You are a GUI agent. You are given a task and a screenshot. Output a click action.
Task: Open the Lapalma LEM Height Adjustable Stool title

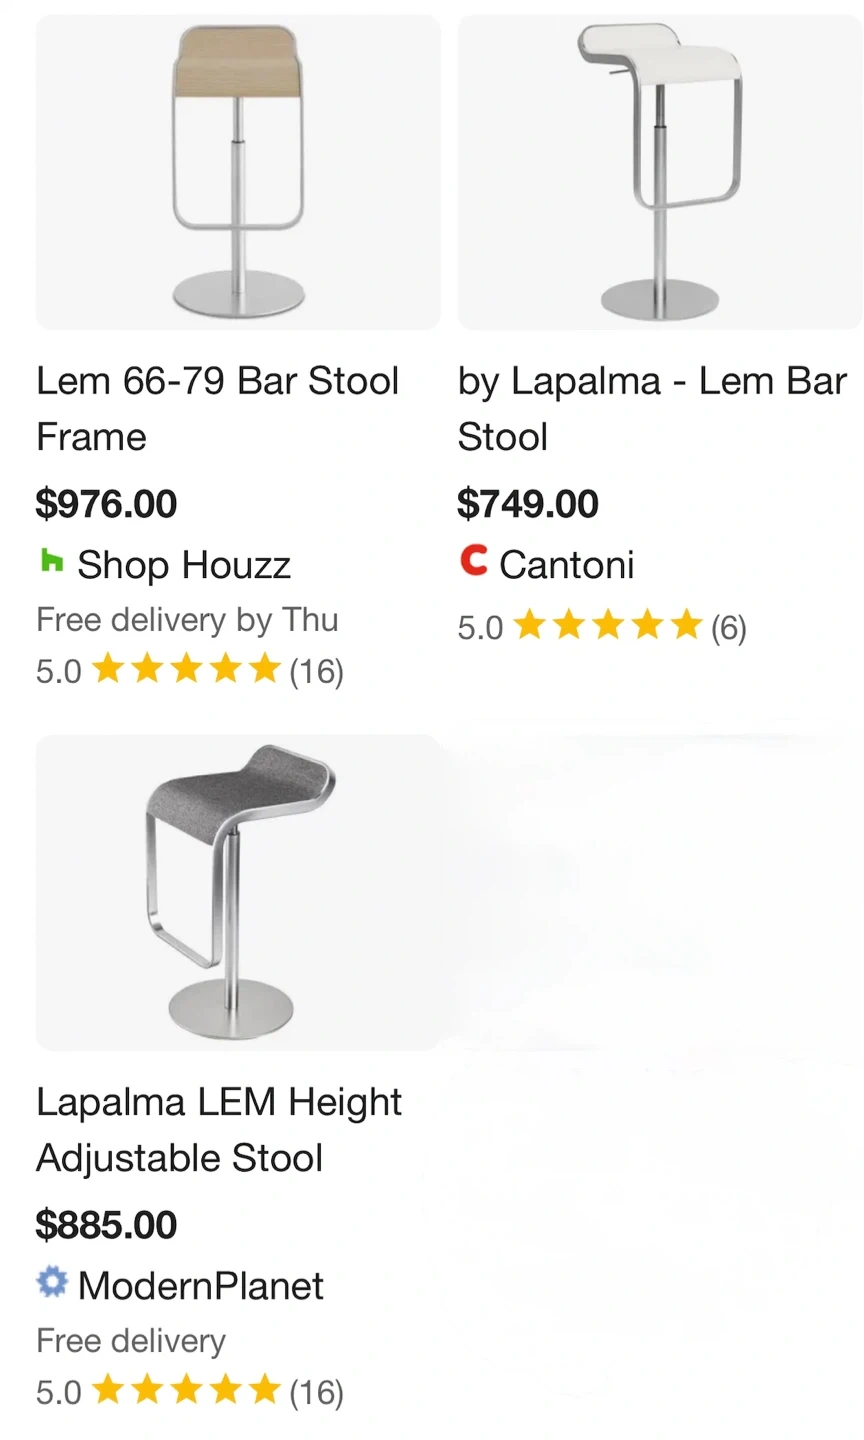[219, 1129]
